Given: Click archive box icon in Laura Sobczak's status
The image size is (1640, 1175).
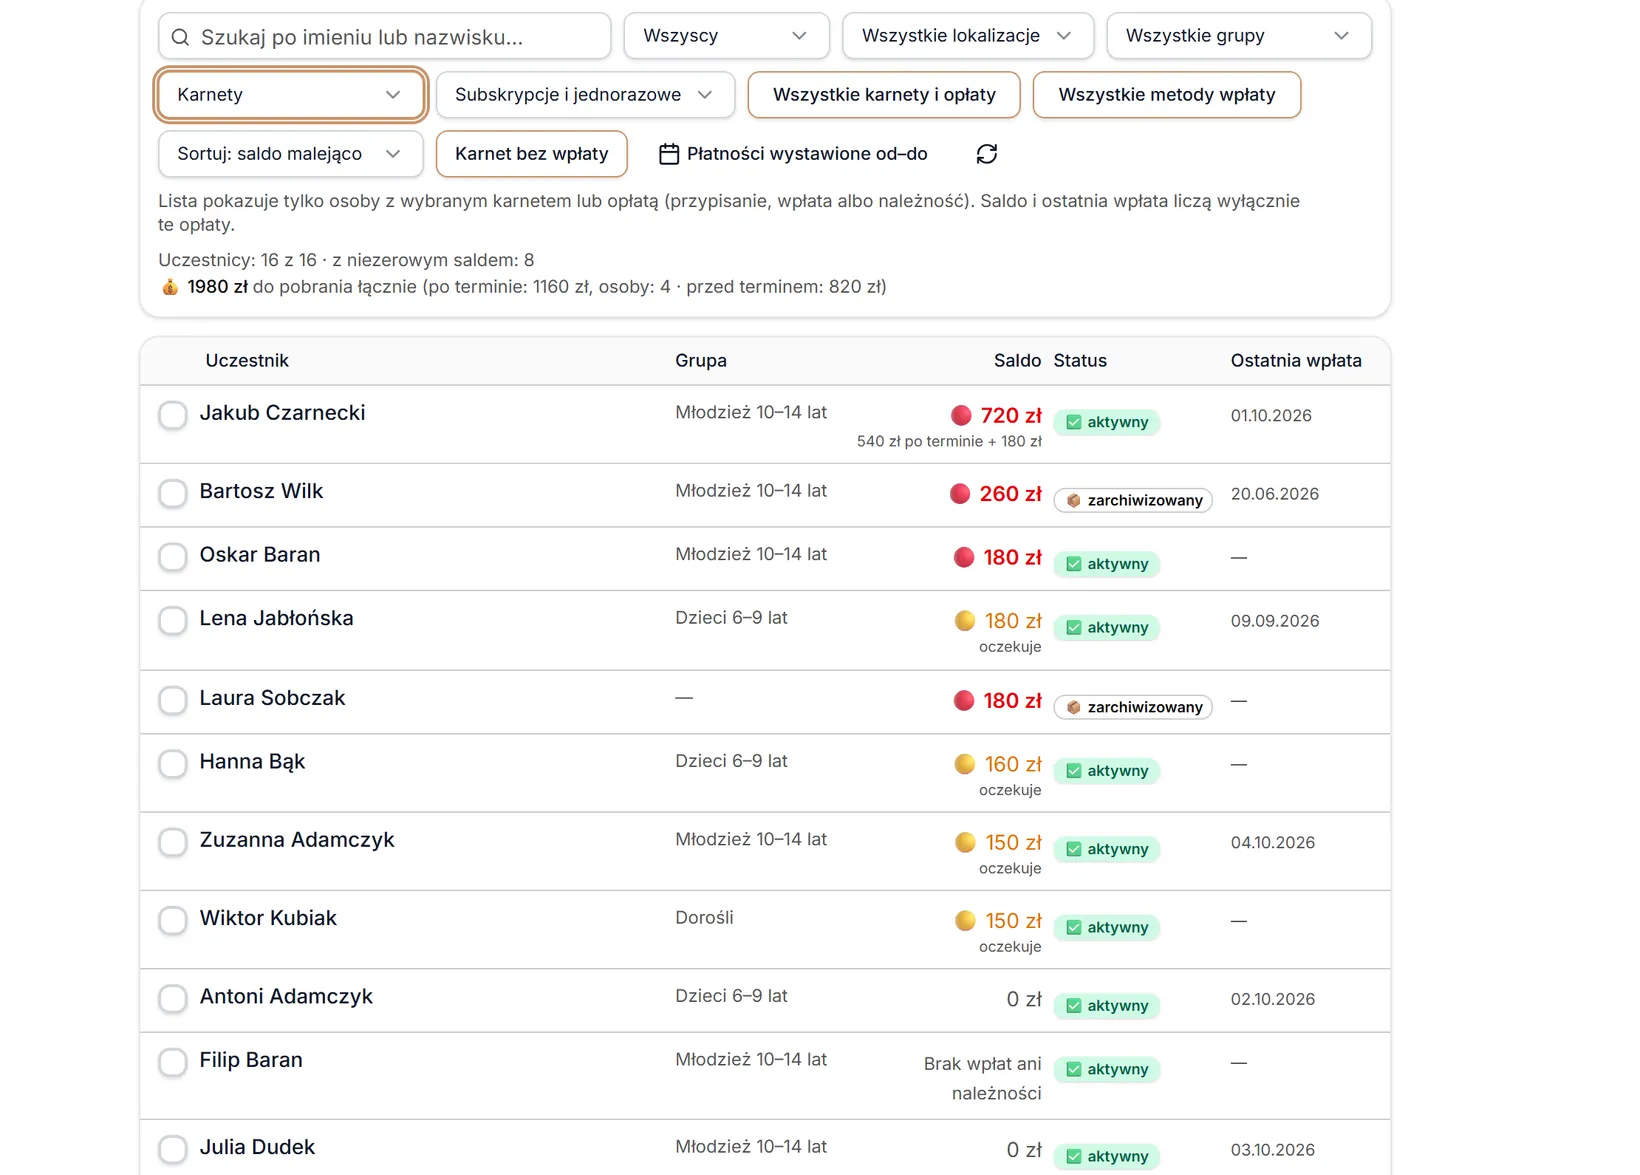Looking at the screenshot, I should coord(1073,707).
